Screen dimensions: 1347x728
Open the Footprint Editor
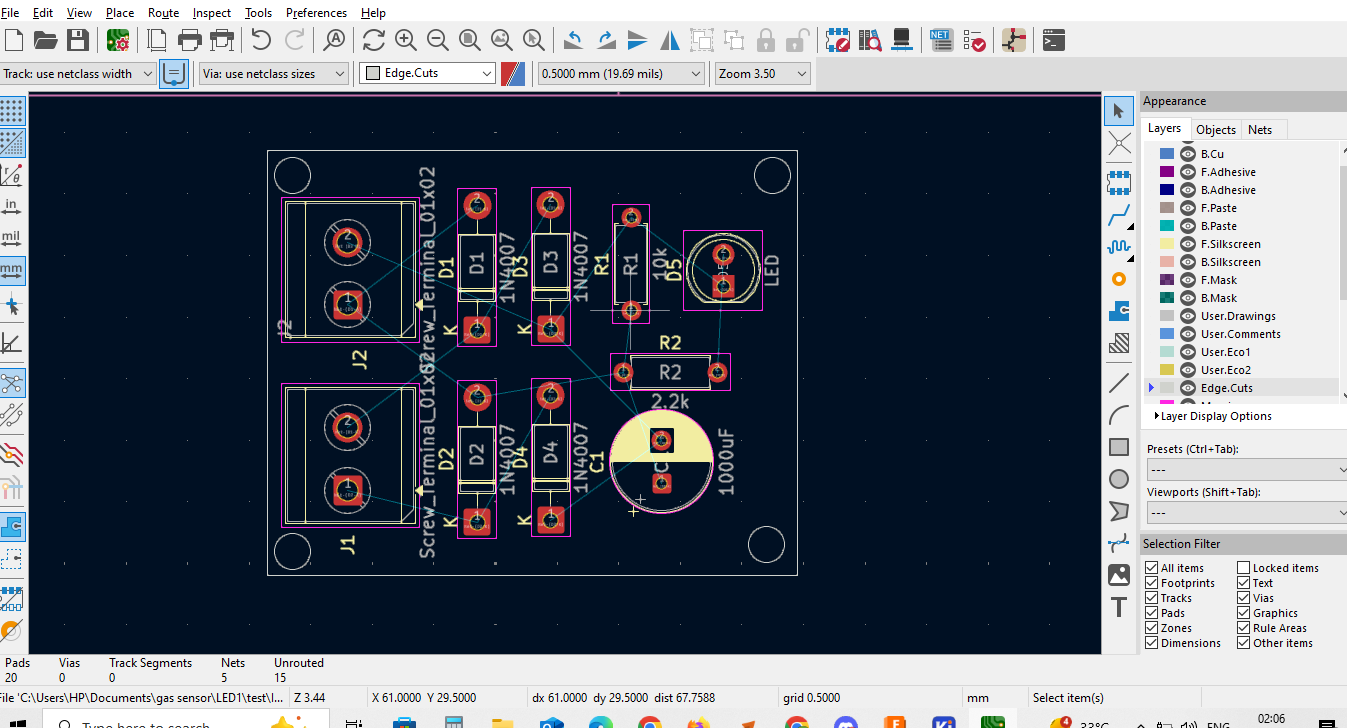[838, 40]
